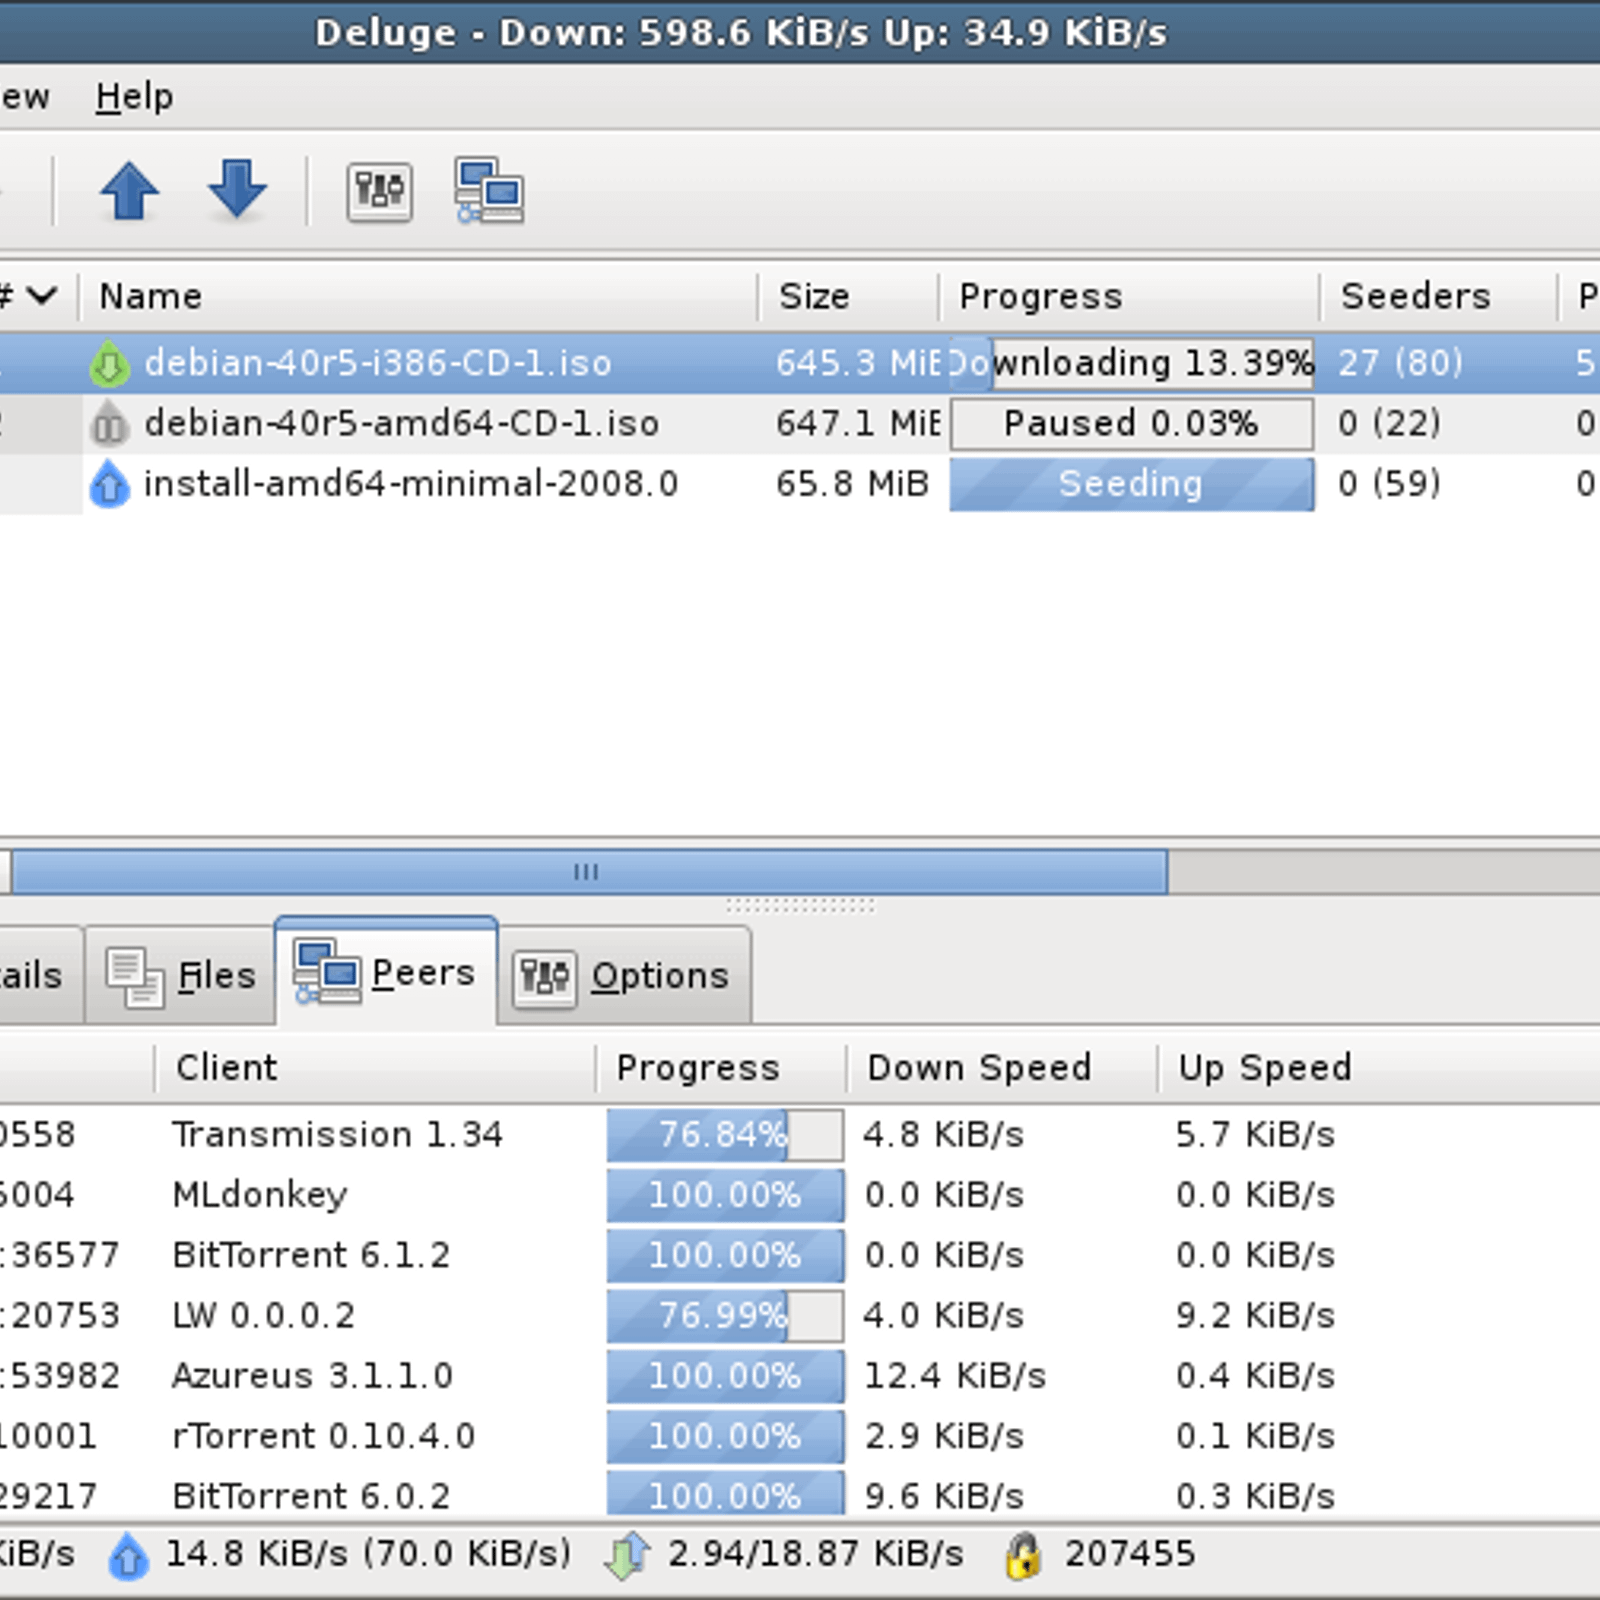
Task: Select install-amd64-minimal-2008.0 torrent
Action: (411, 484)
